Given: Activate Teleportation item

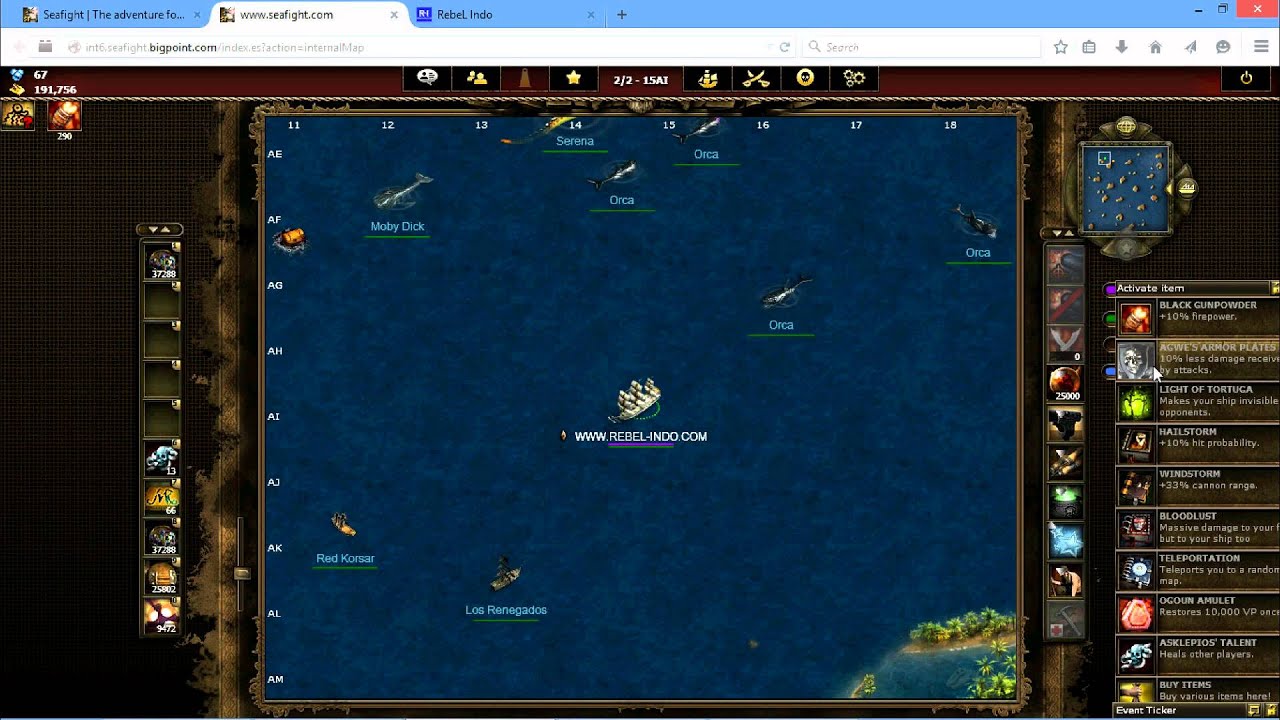Looking at the screenshot, I should pos(1197,570).
